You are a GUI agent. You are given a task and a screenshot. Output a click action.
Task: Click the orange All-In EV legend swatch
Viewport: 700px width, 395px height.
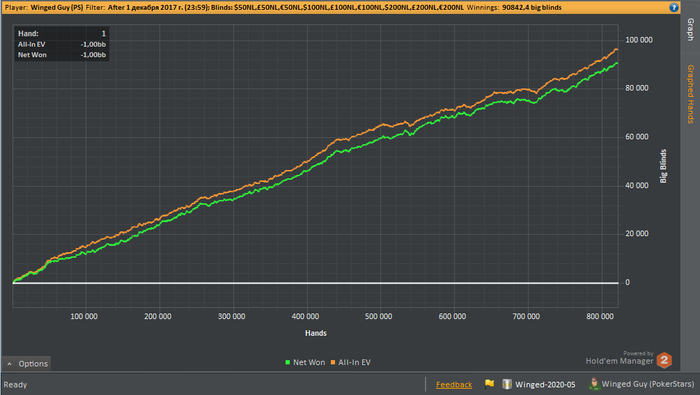coord(333,362)
